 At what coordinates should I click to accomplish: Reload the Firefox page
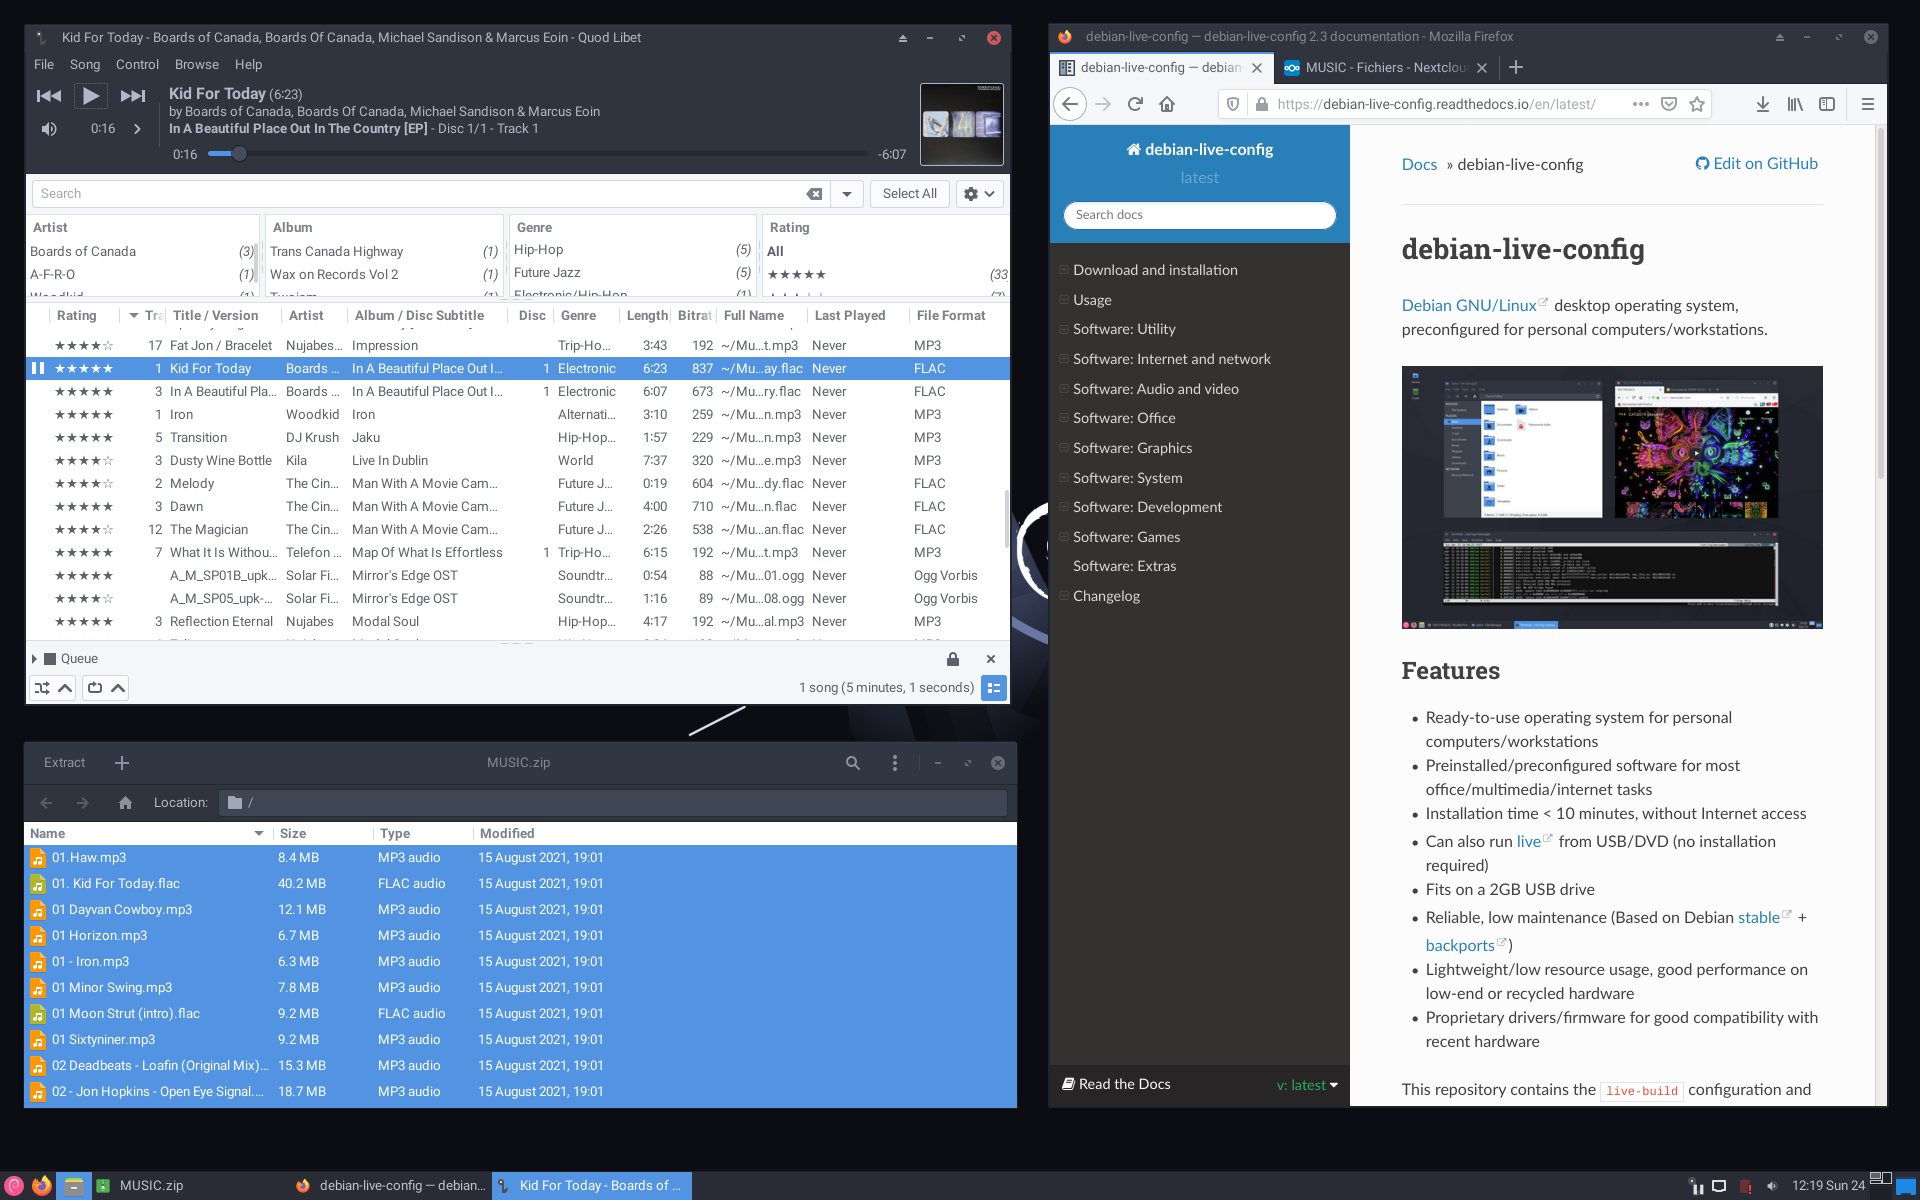point(1135,104)
